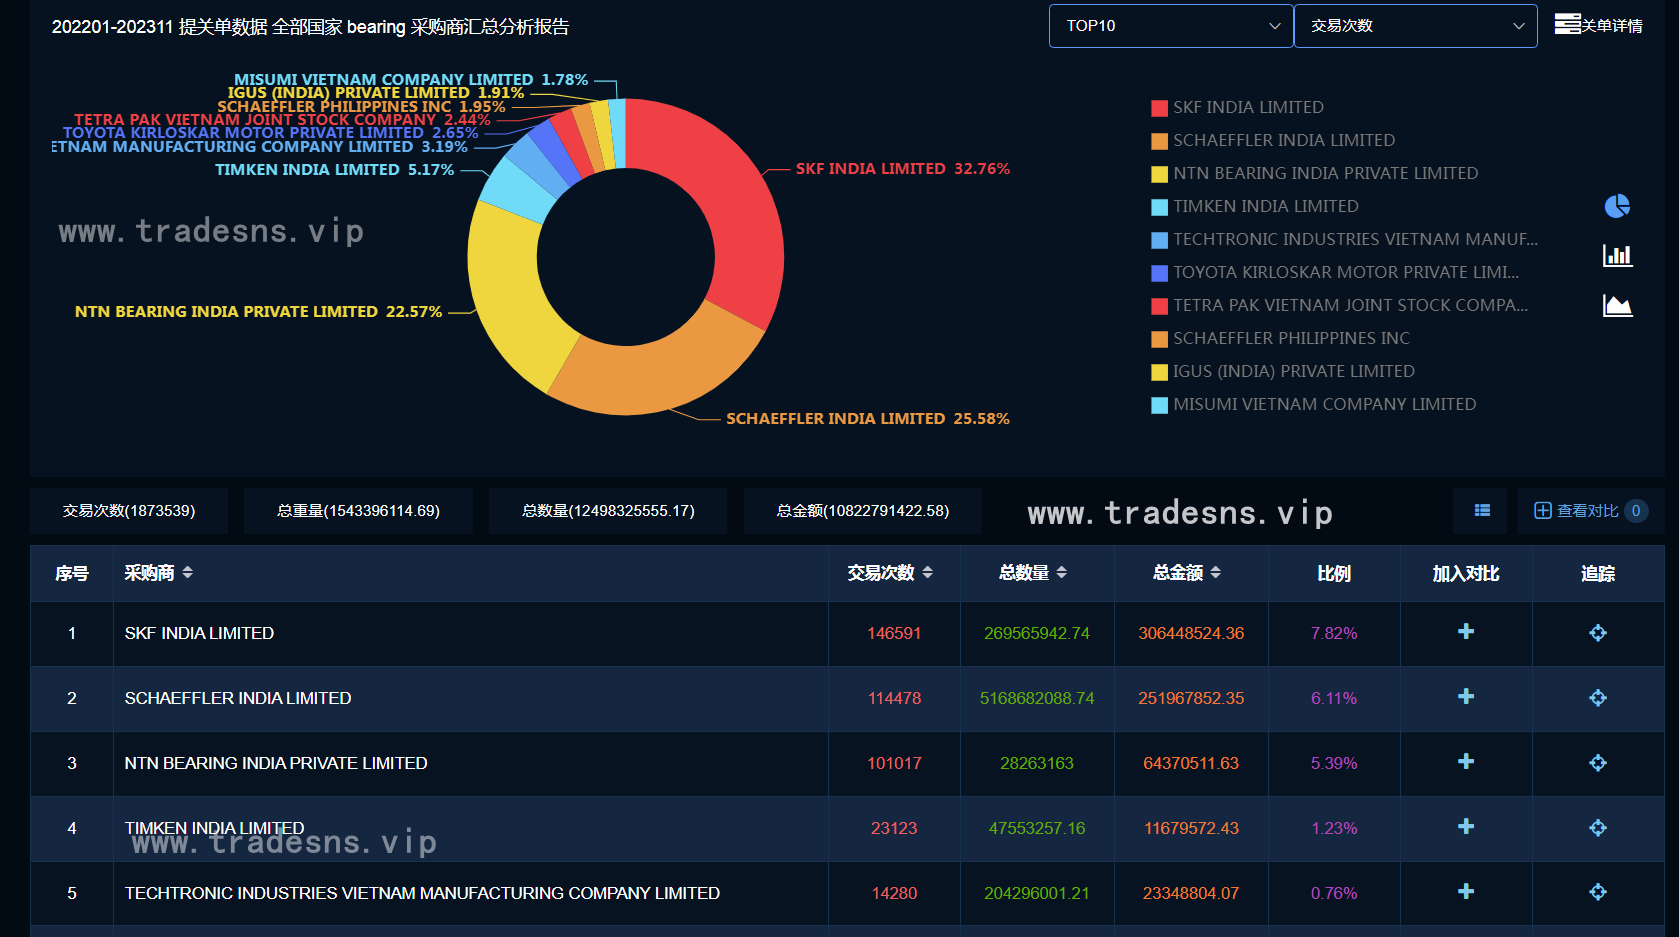Toggle TIMKEN INDIA LIMITED legend series

[x=1265, y=206]
